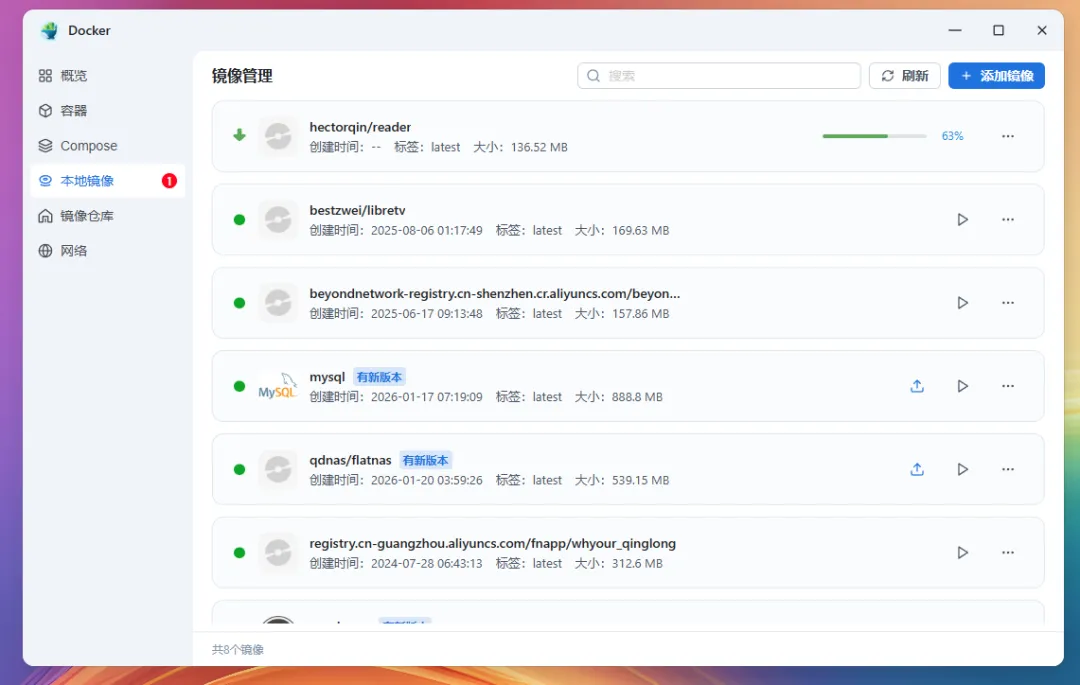Screen dimensions: 1080x685
Task: Click the green status dot for qdnas/flatnas
Action: click(239, 470)
